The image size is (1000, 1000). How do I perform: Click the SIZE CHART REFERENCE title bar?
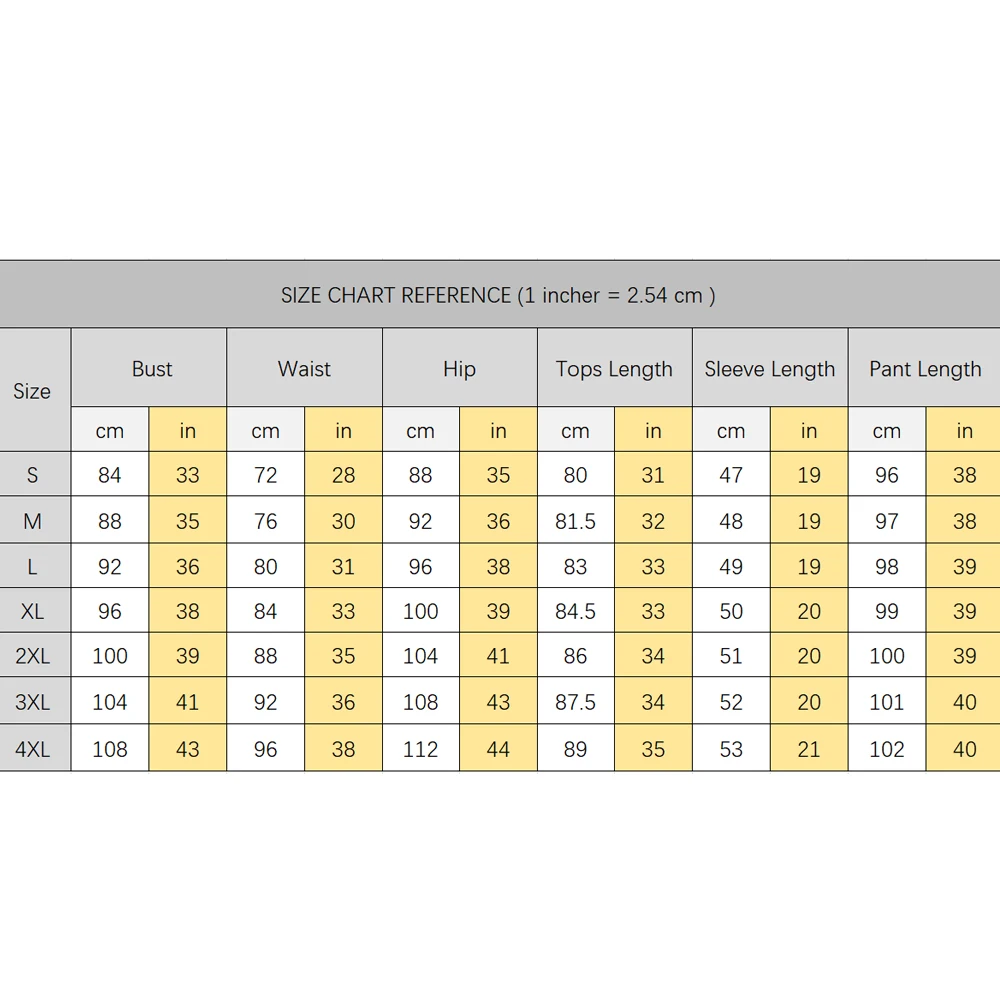[x=500, y=295]
